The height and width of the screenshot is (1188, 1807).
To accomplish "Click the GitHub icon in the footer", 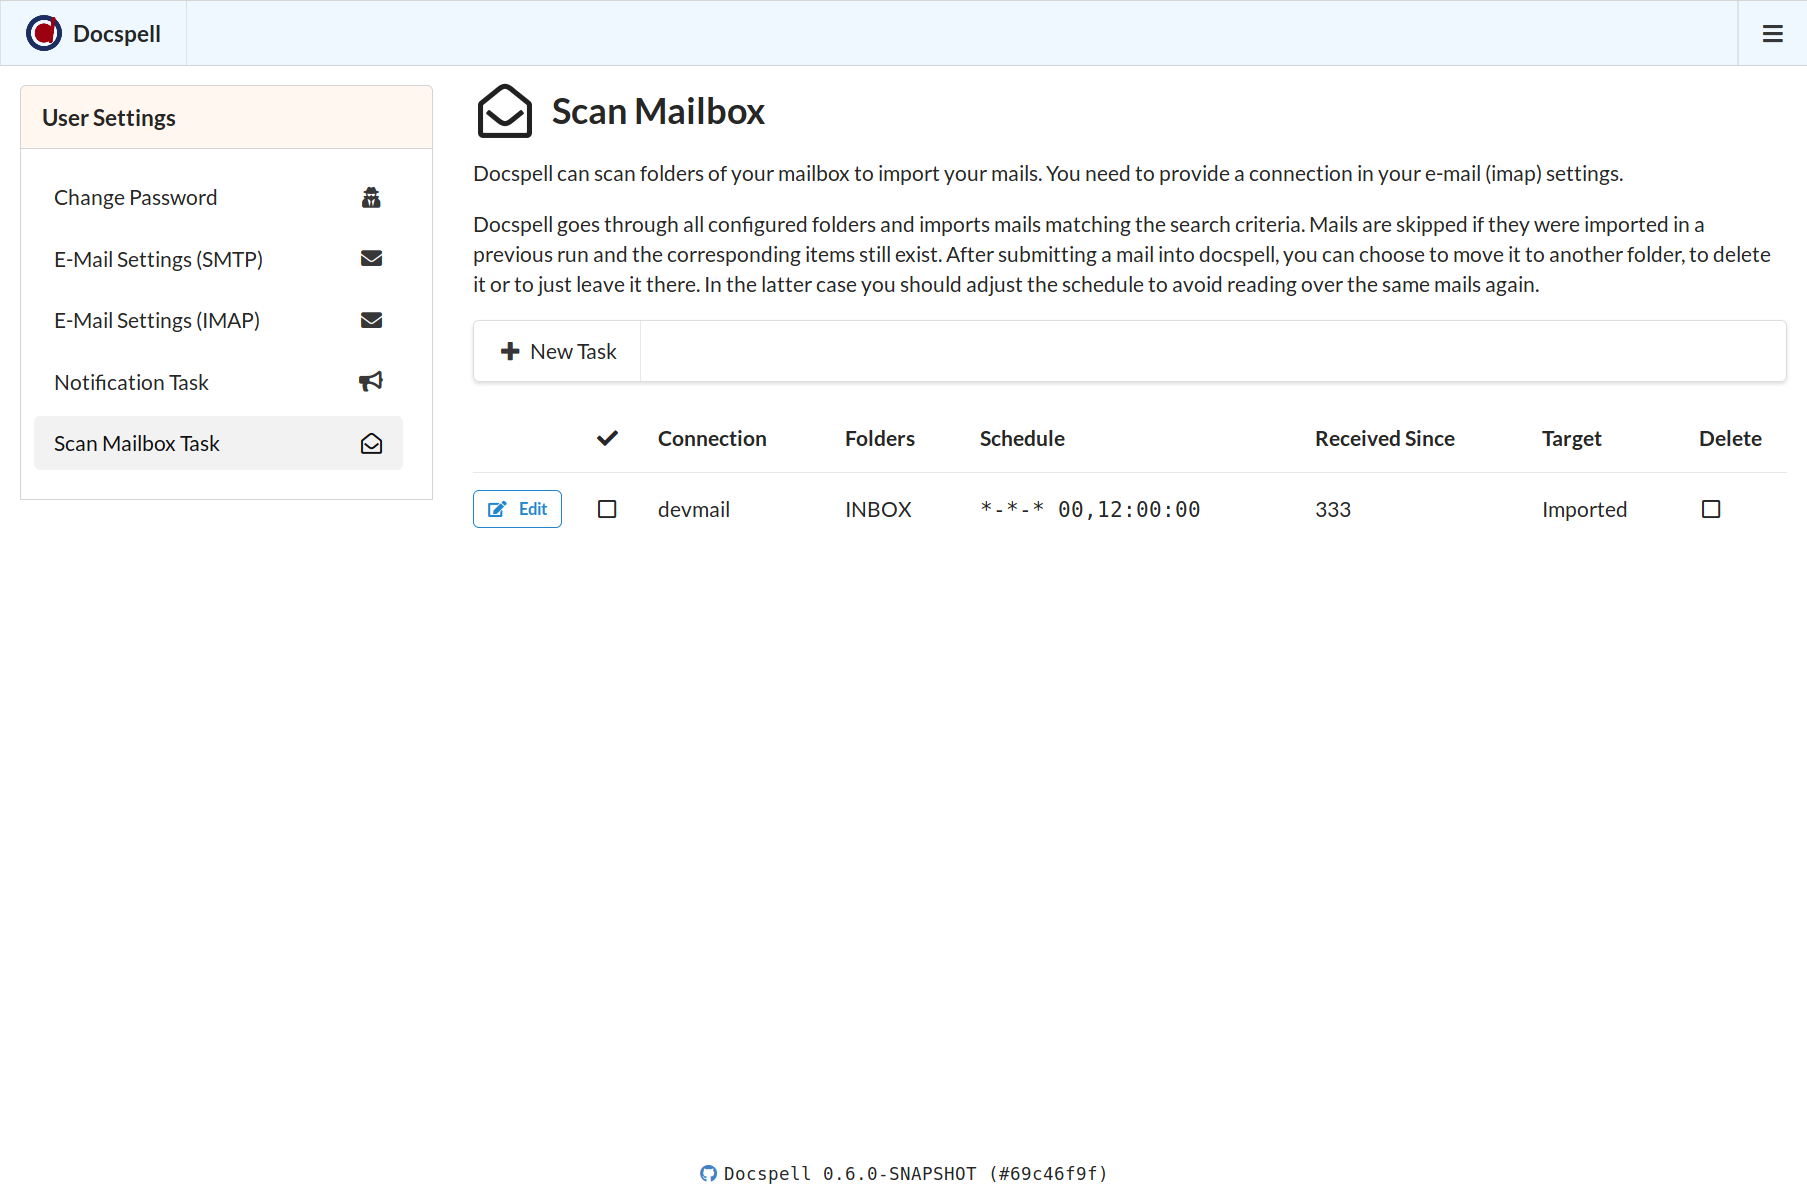I will (708, 1173).
